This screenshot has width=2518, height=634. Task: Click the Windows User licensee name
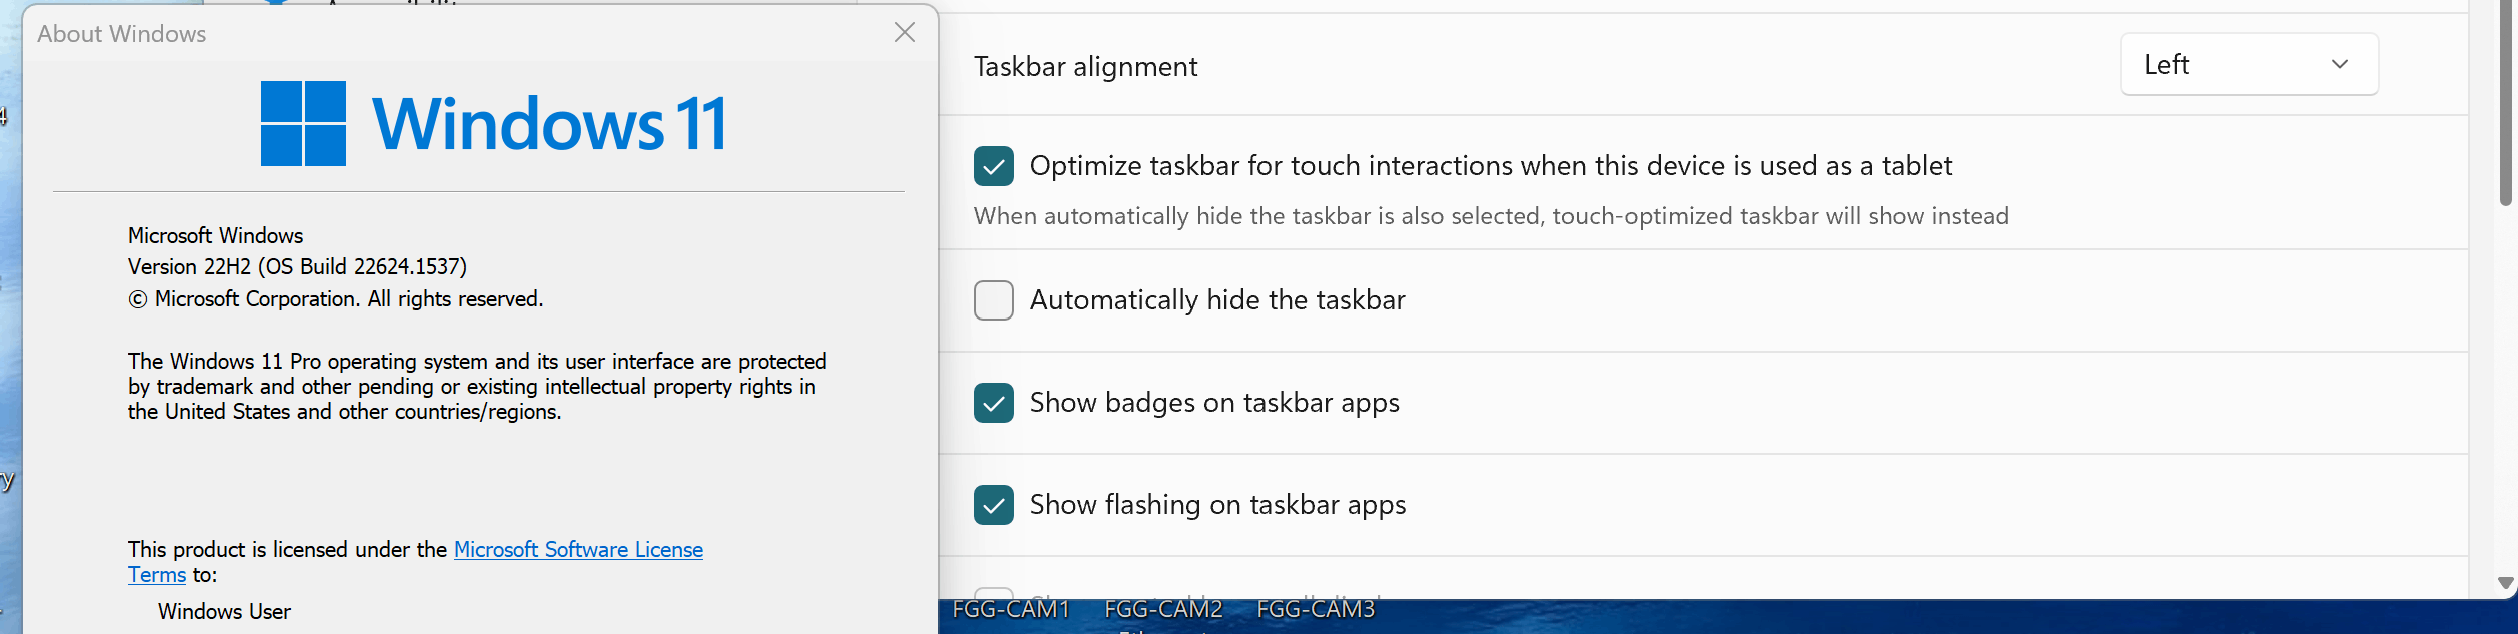coord(224,612)
